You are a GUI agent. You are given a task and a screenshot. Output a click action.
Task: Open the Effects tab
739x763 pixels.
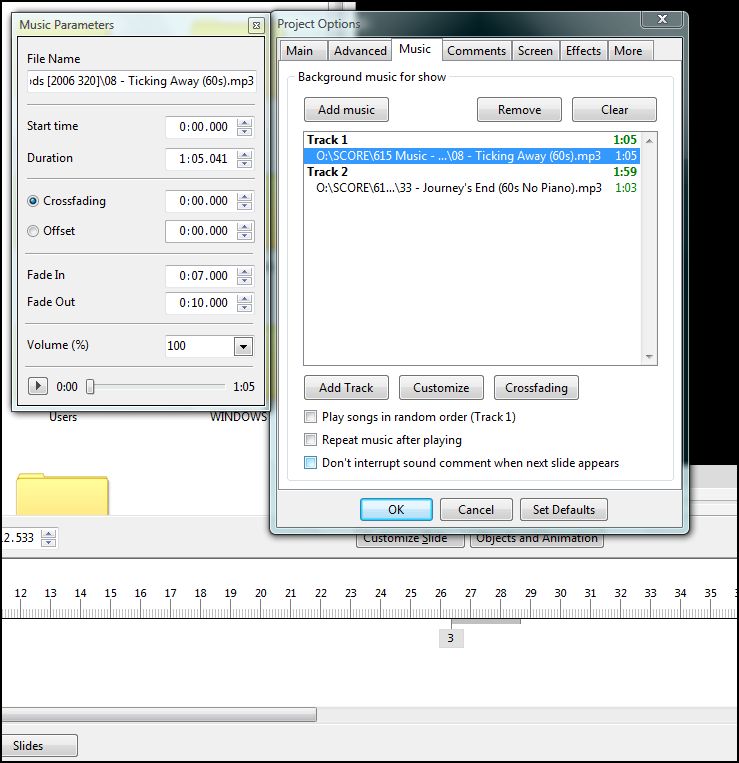(x=583, y=51)
